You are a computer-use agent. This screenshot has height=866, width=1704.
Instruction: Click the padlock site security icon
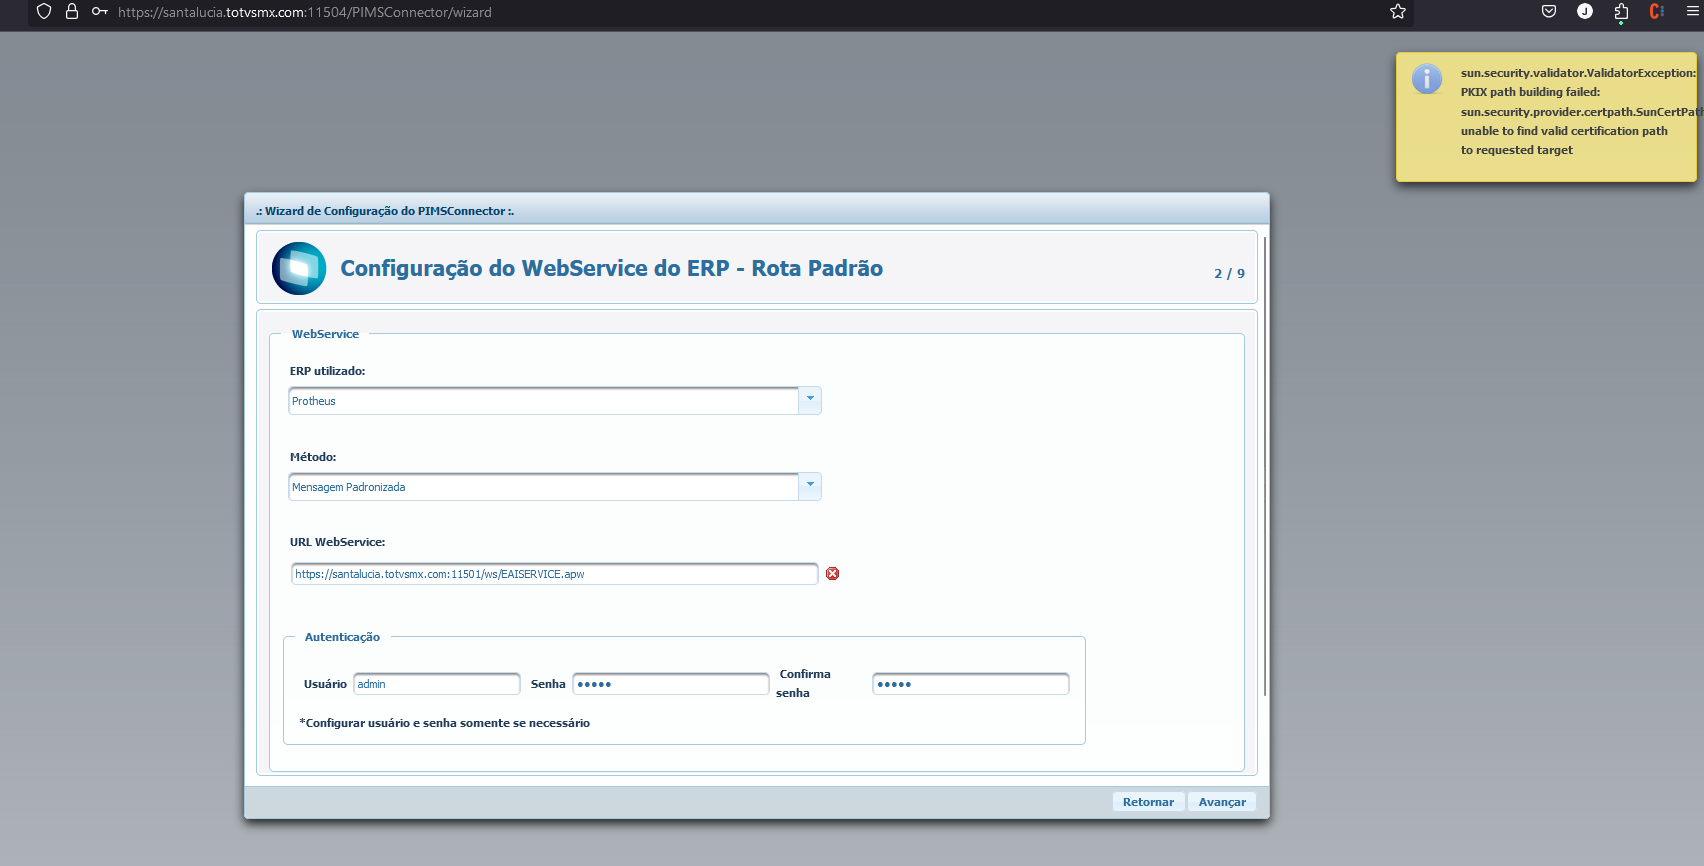pos(72,12)
